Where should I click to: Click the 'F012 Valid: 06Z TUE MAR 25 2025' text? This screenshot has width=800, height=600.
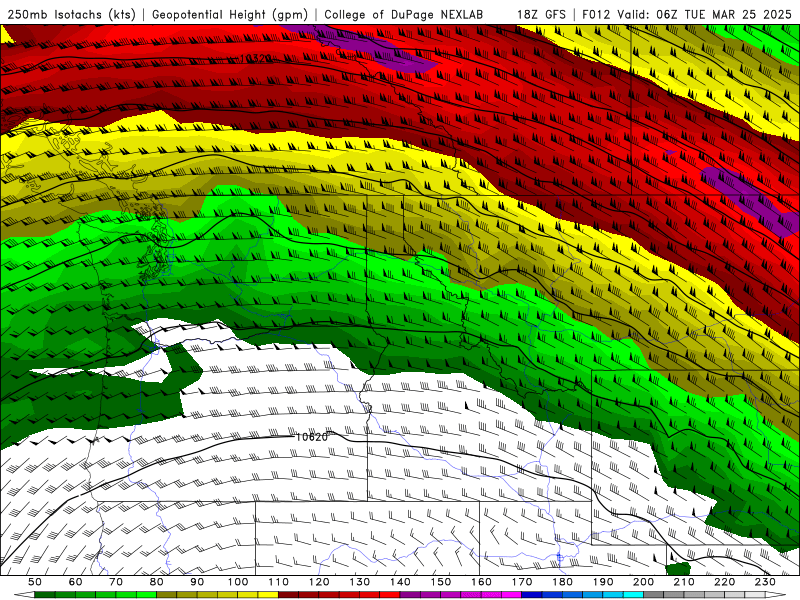tap(687, 15)
